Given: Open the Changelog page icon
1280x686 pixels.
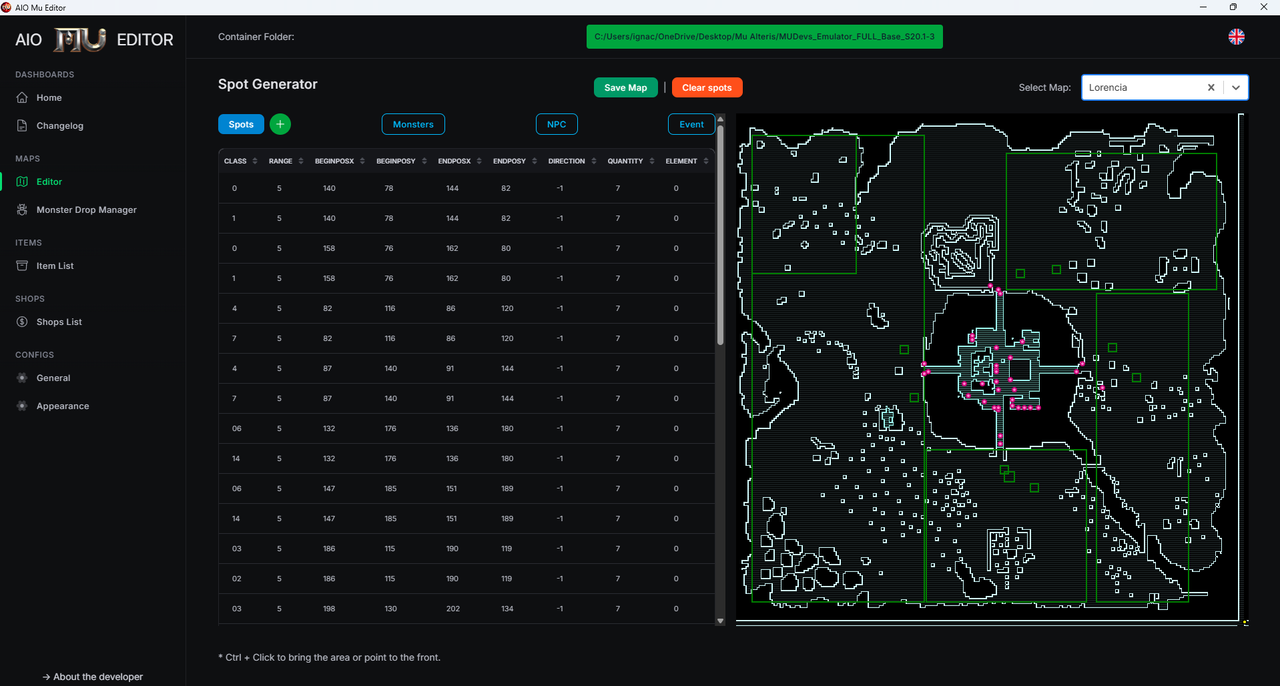Looking at the screenshot, I should [22, 126].
